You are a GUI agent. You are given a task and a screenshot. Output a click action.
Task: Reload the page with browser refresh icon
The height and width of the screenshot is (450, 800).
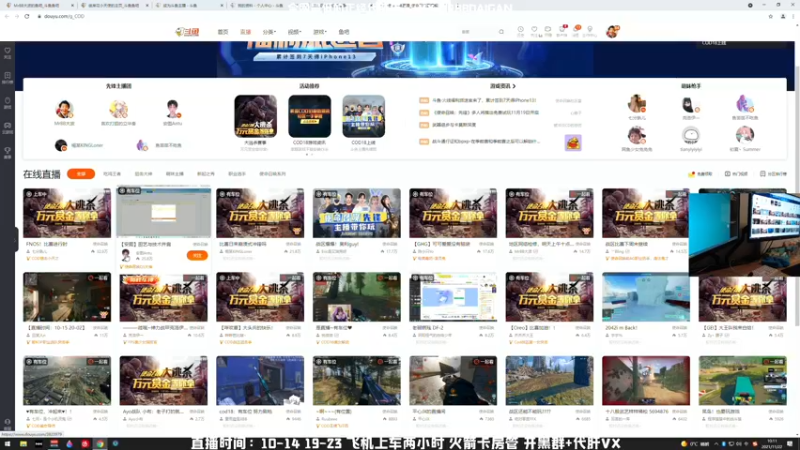pos(27,16)
